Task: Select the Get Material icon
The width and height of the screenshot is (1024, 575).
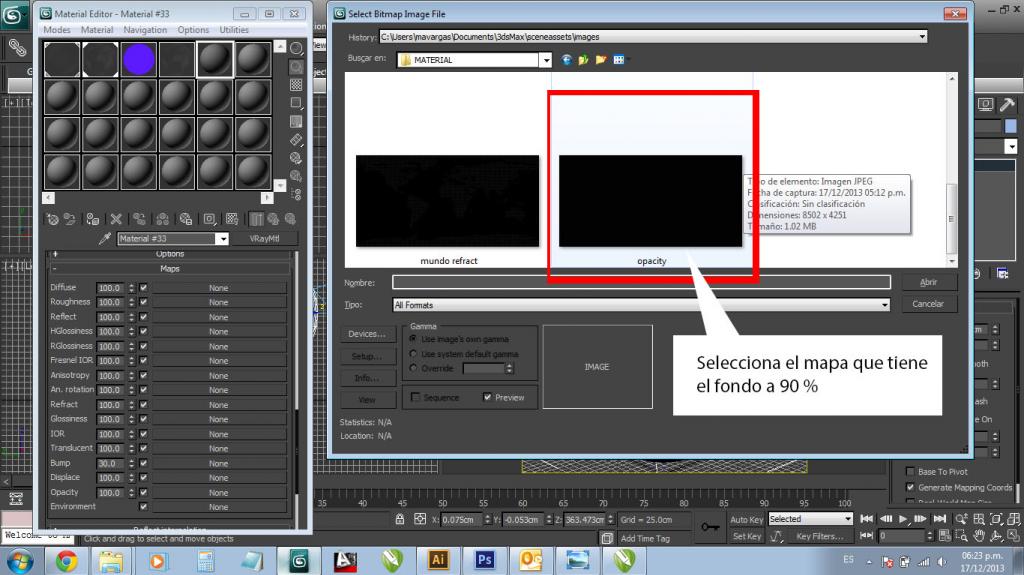Action: 53,220
